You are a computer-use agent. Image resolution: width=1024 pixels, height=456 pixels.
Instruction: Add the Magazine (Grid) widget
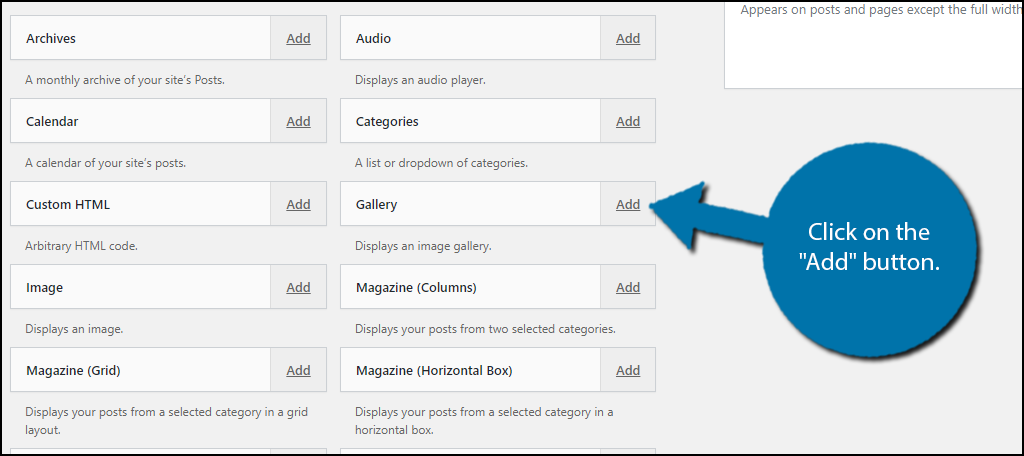(x=298, y=370)
